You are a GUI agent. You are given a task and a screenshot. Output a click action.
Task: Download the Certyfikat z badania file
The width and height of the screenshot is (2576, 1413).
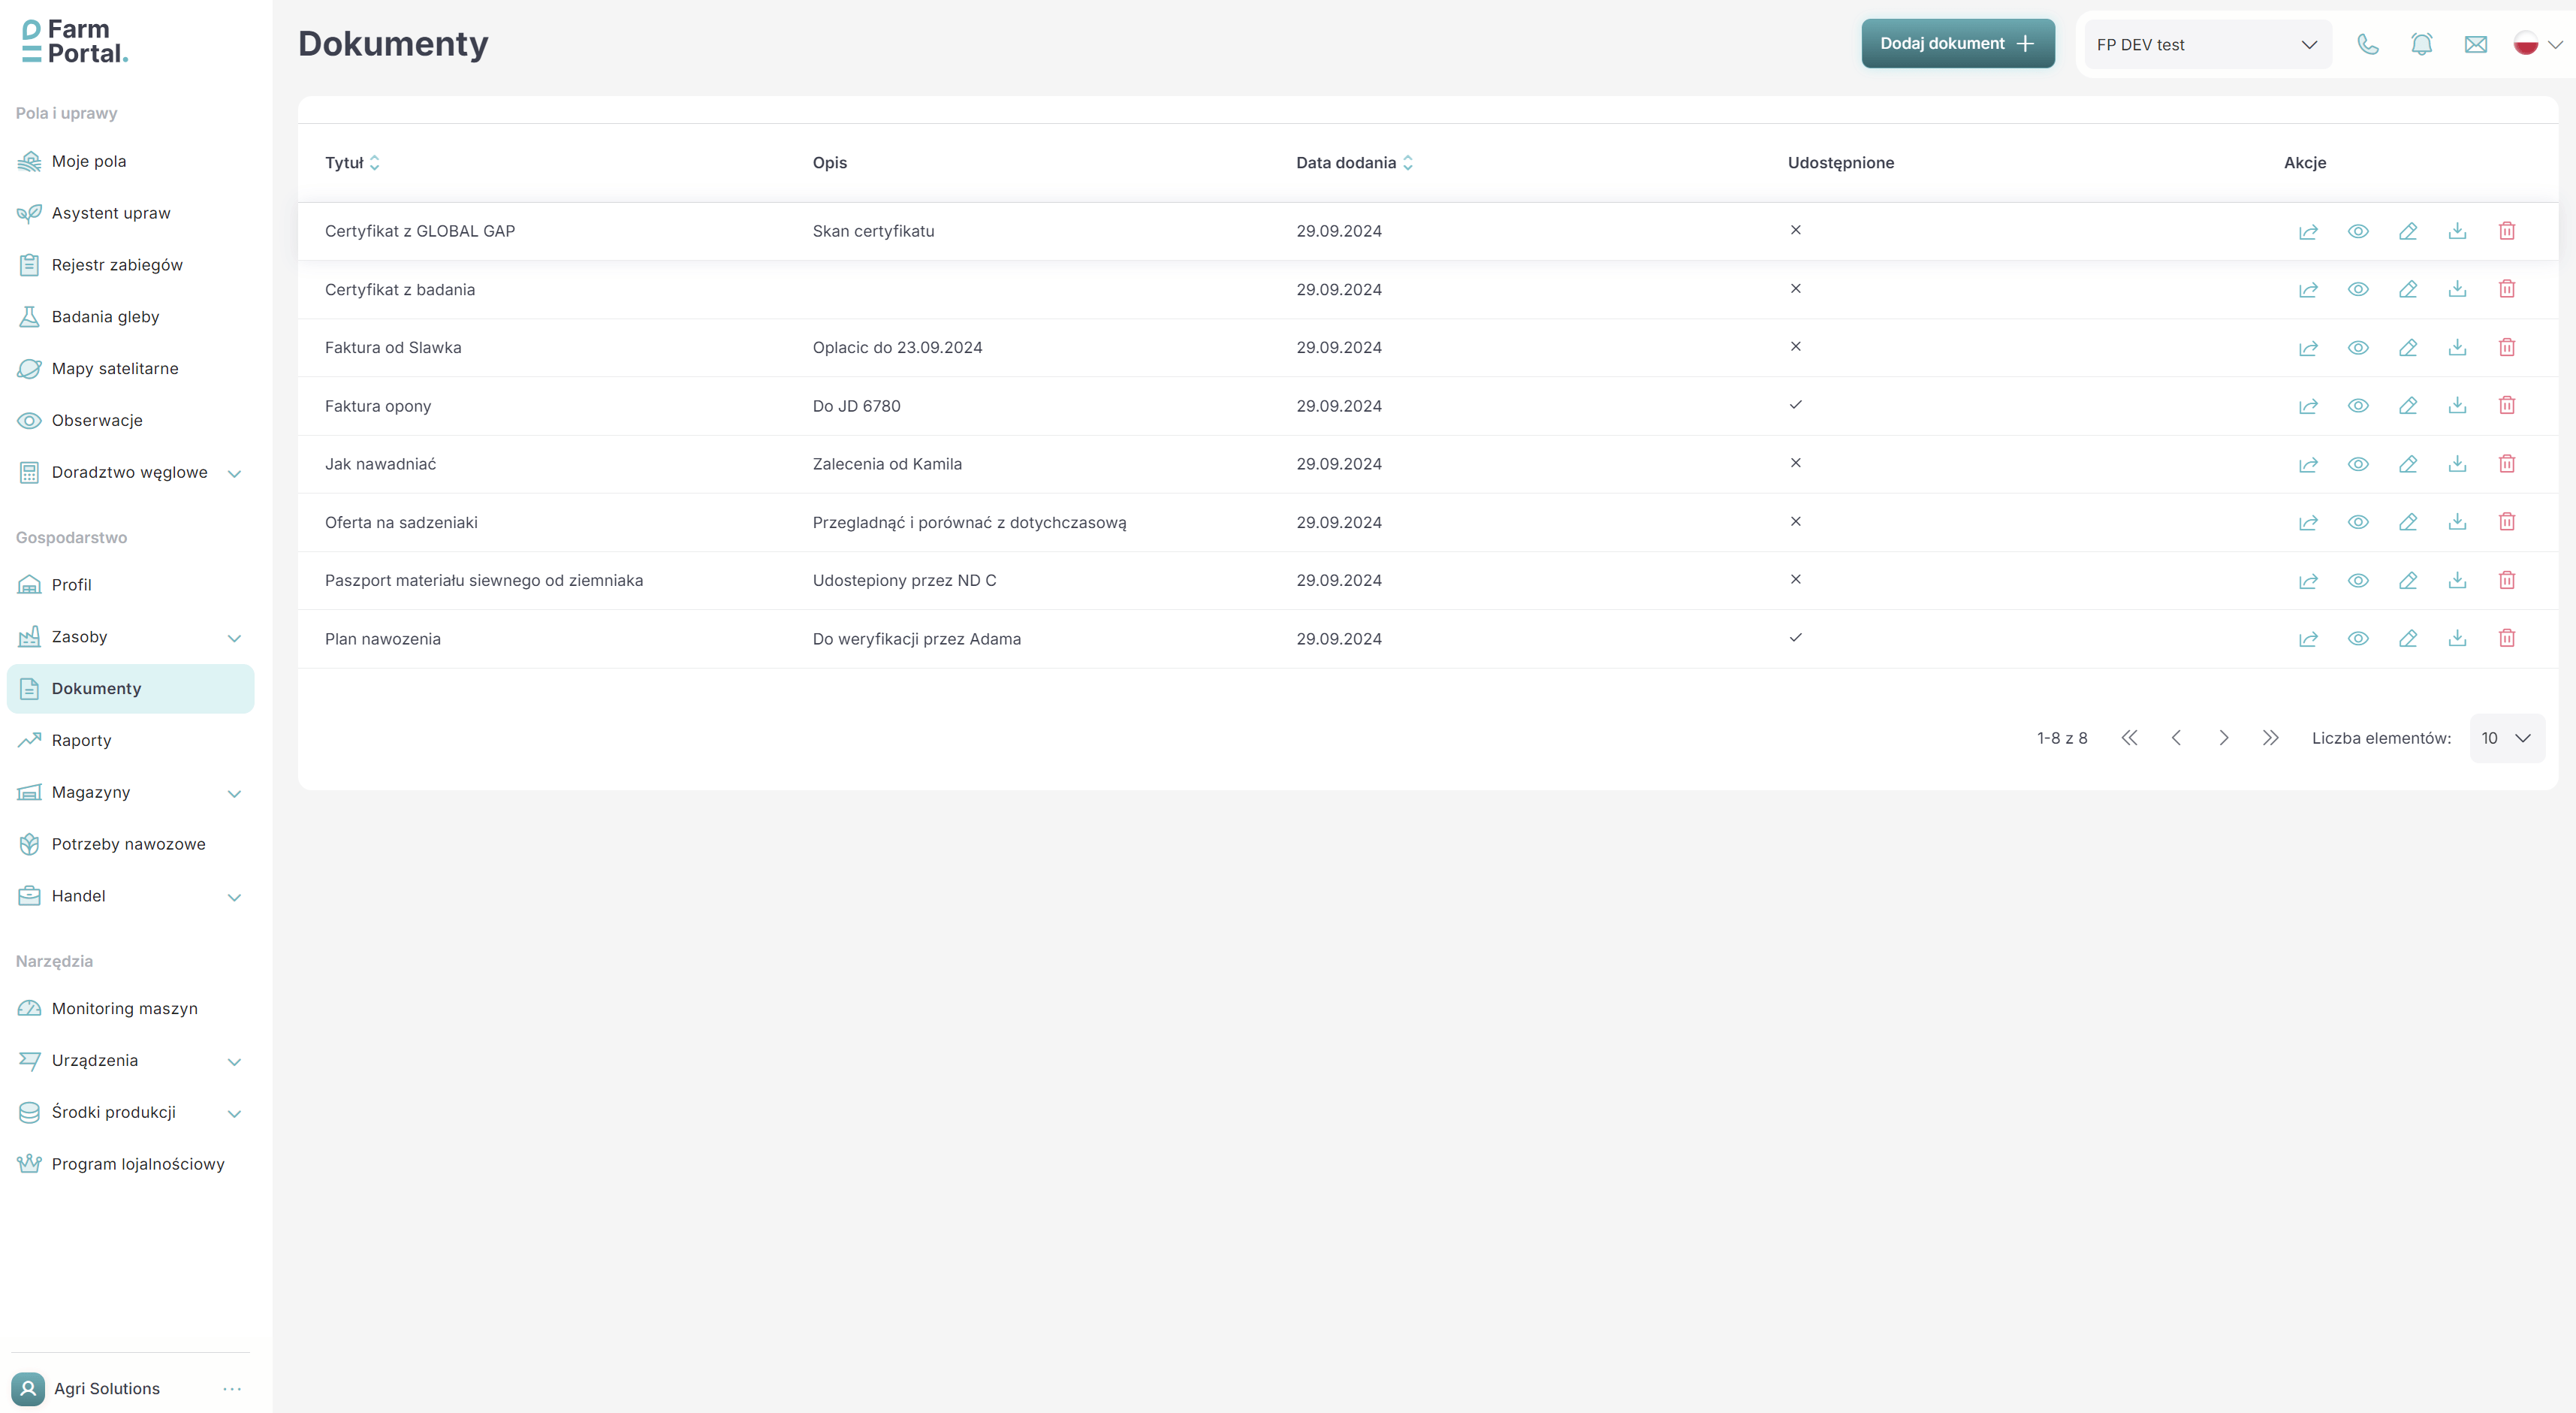(2457, 289)
